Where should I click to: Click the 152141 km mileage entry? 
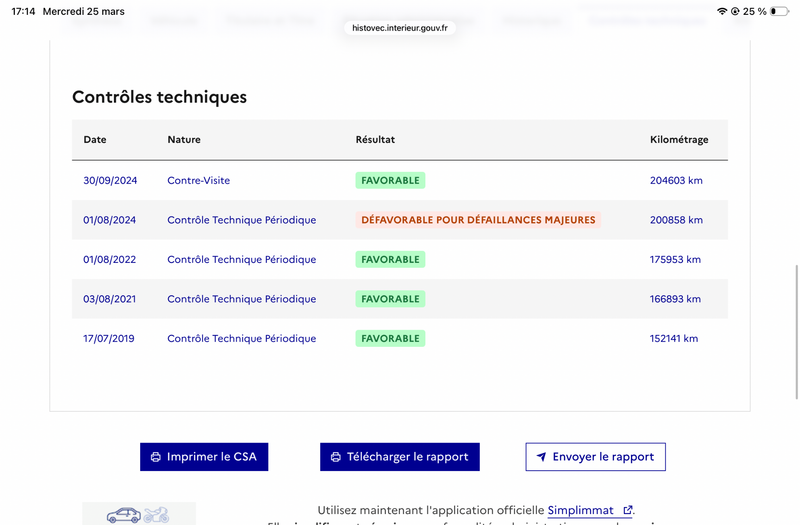[674, 339]
